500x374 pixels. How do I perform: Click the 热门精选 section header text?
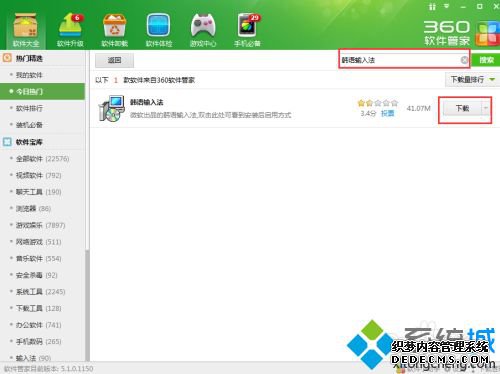click(x=29, y=58)
